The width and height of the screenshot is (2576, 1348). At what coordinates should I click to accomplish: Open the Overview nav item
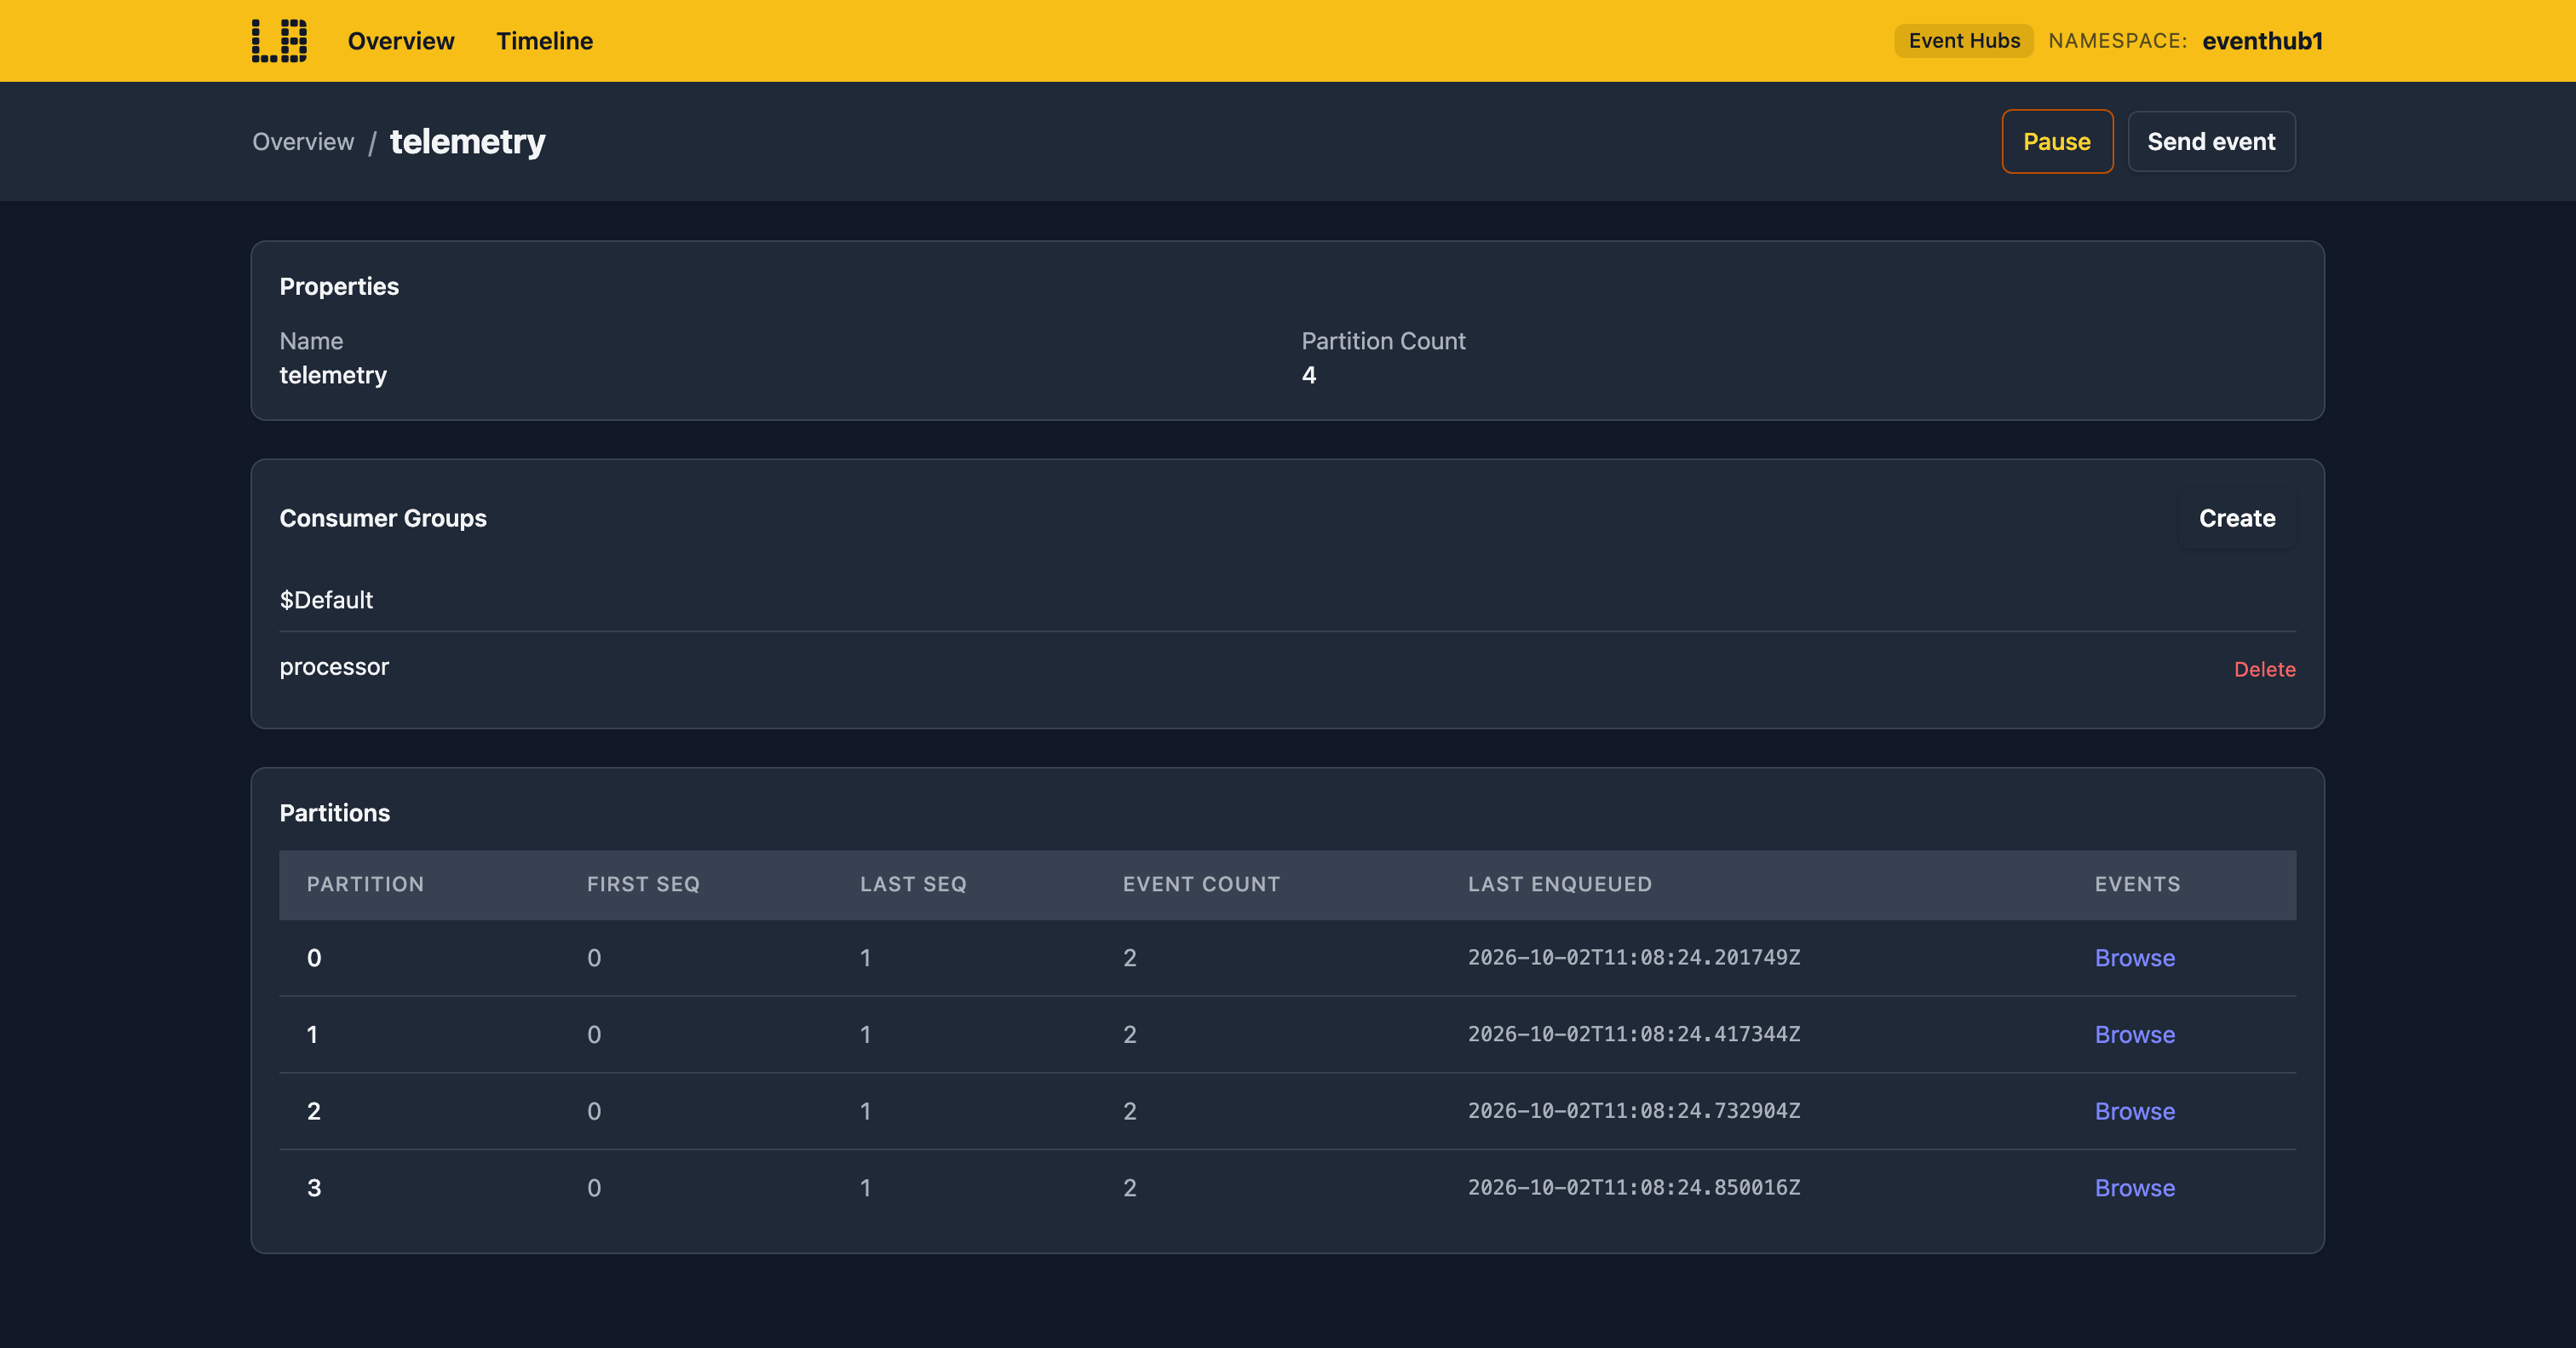click(x=401, y=41)
